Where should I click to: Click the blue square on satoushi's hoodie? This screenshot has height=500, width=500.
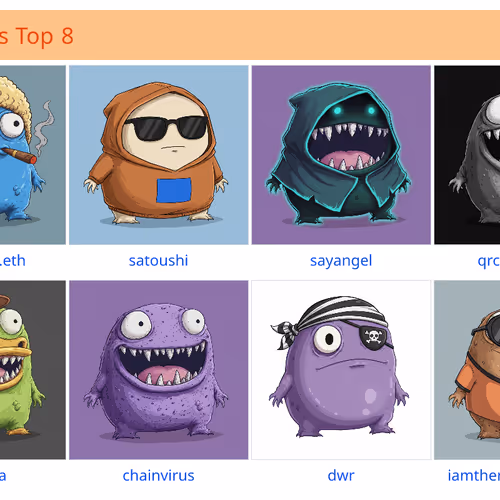point(174,190)
